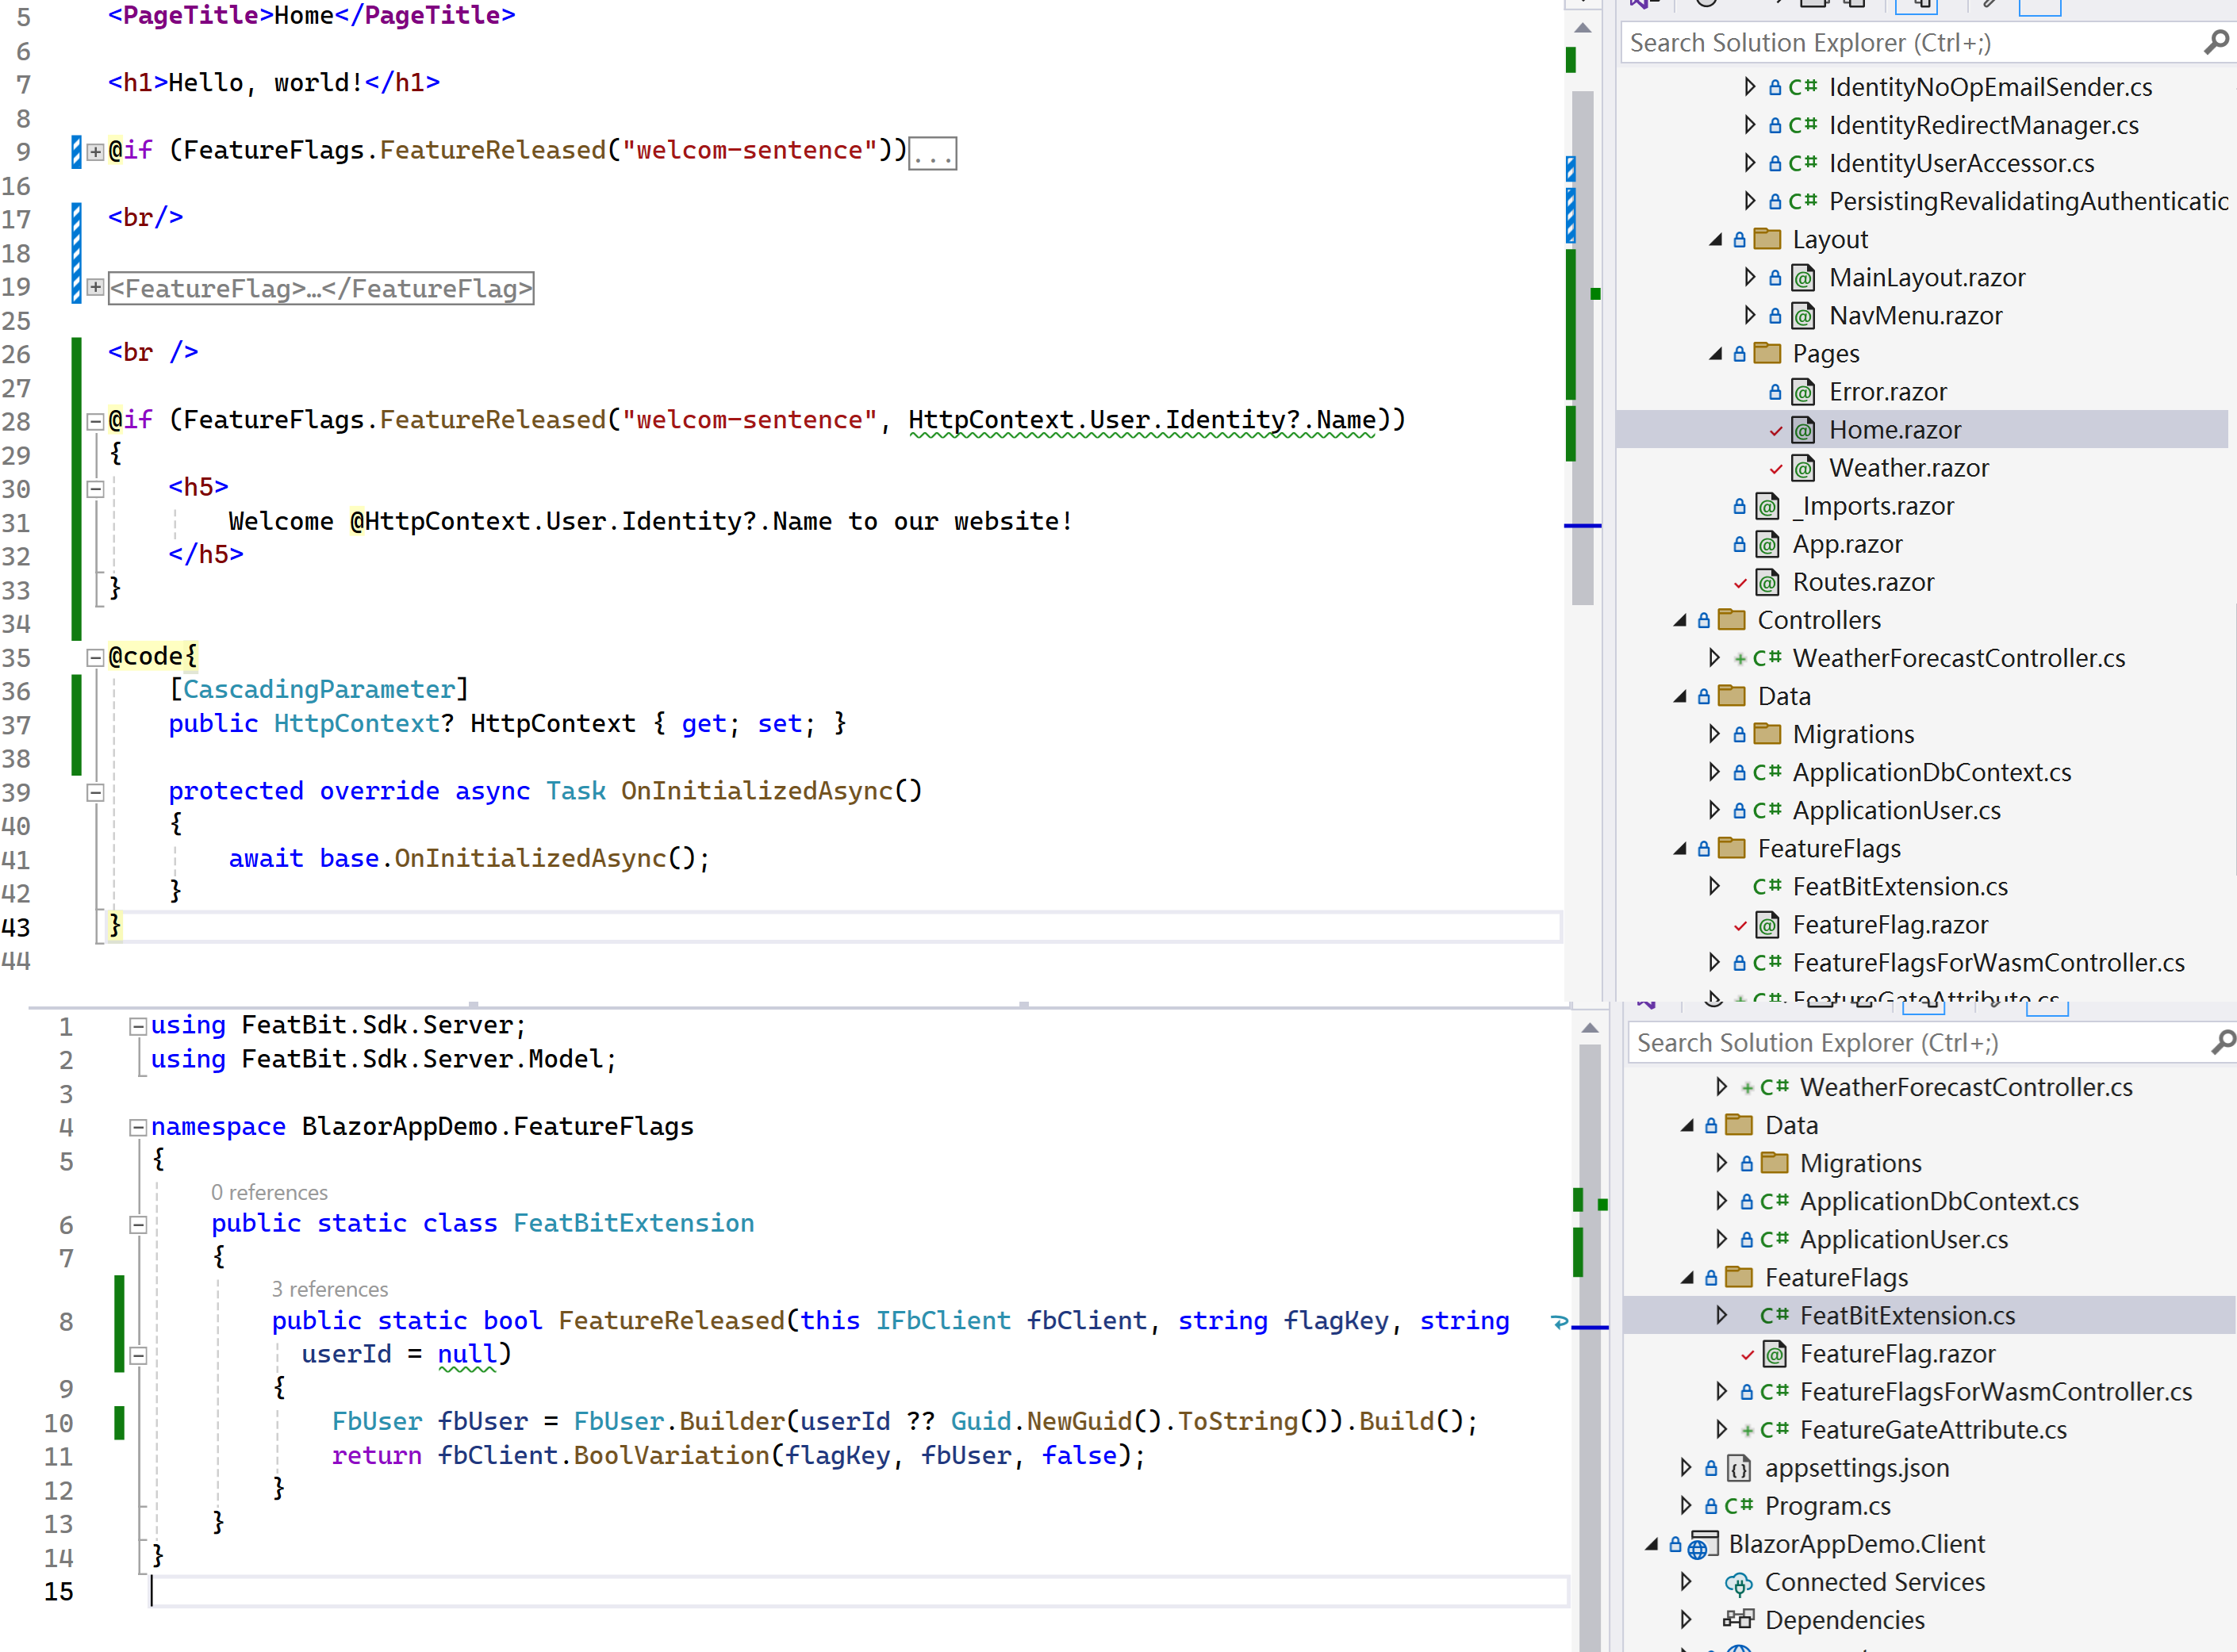Viewport: 2237px width, 1652px height.
Task: Collapse the OnInitializedAsync method on line 39
Action: pyautogui.click(x=95, y=793)
